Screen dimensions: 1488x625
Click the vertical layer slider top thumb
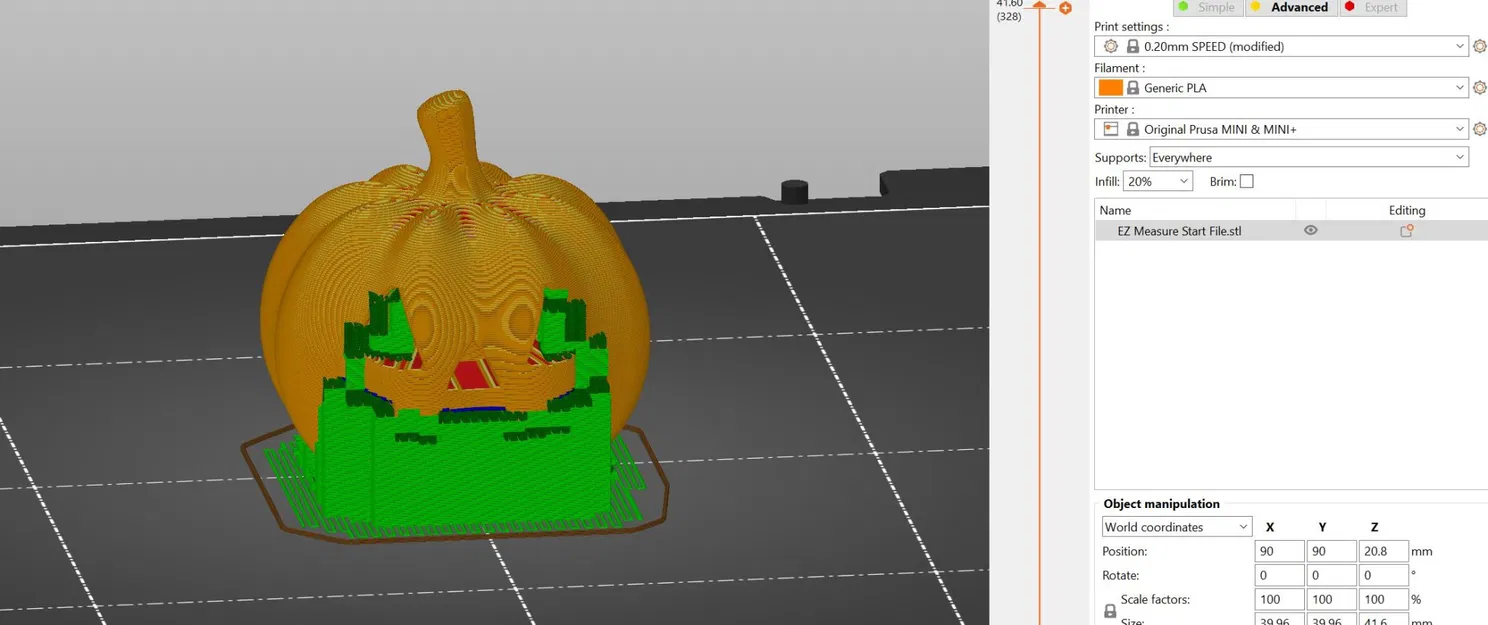[1040, 6]
